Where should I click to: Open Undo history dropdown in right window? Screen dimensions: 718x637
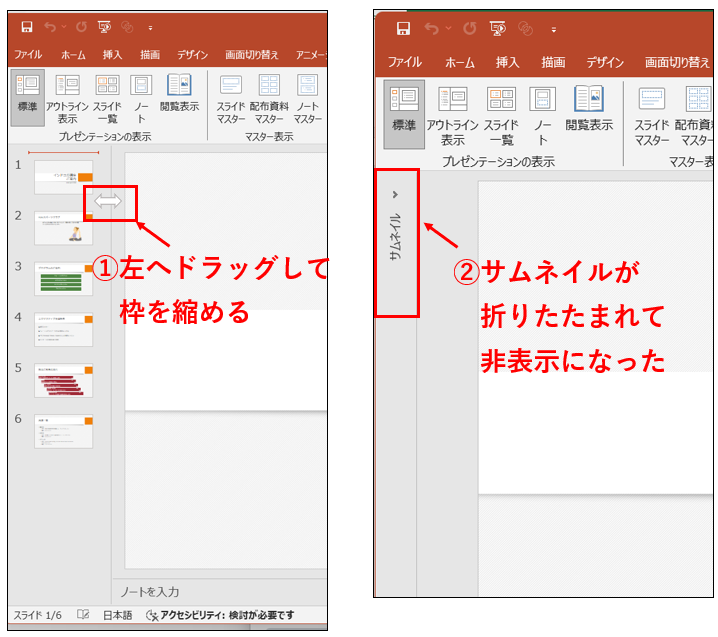(449, 29)
